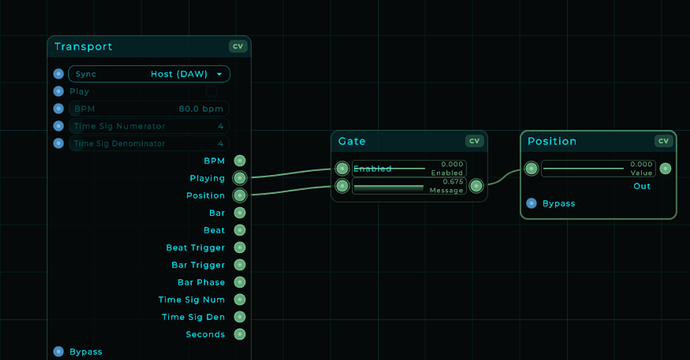Click the Seconds output port

pos(239,334)
